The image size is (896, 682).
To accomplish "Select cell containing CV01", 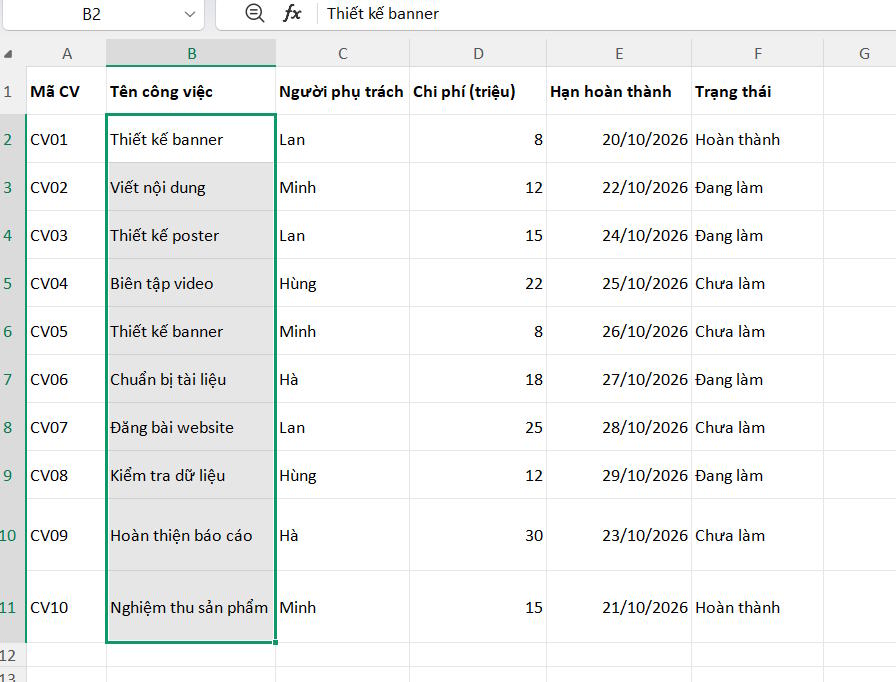I will coord(66,139).
